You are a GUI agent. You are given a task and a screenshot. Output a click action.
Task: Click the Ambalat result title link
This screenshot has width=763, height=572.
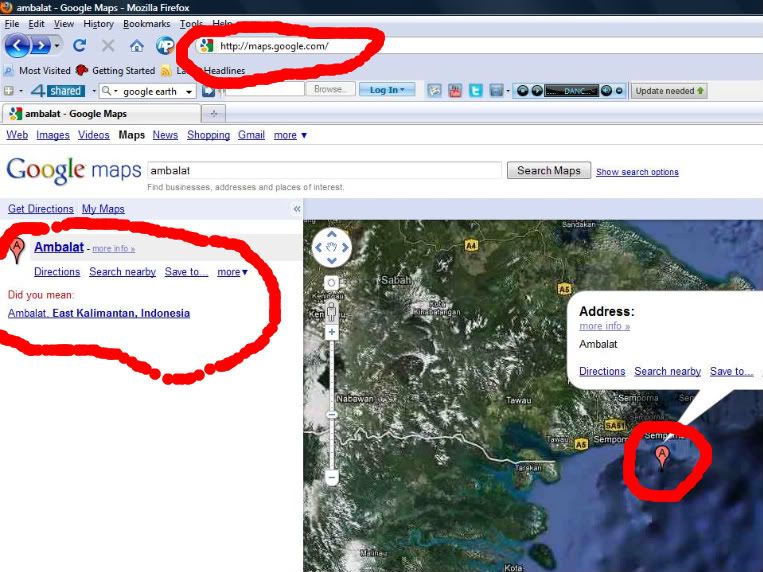coord(59,247)
